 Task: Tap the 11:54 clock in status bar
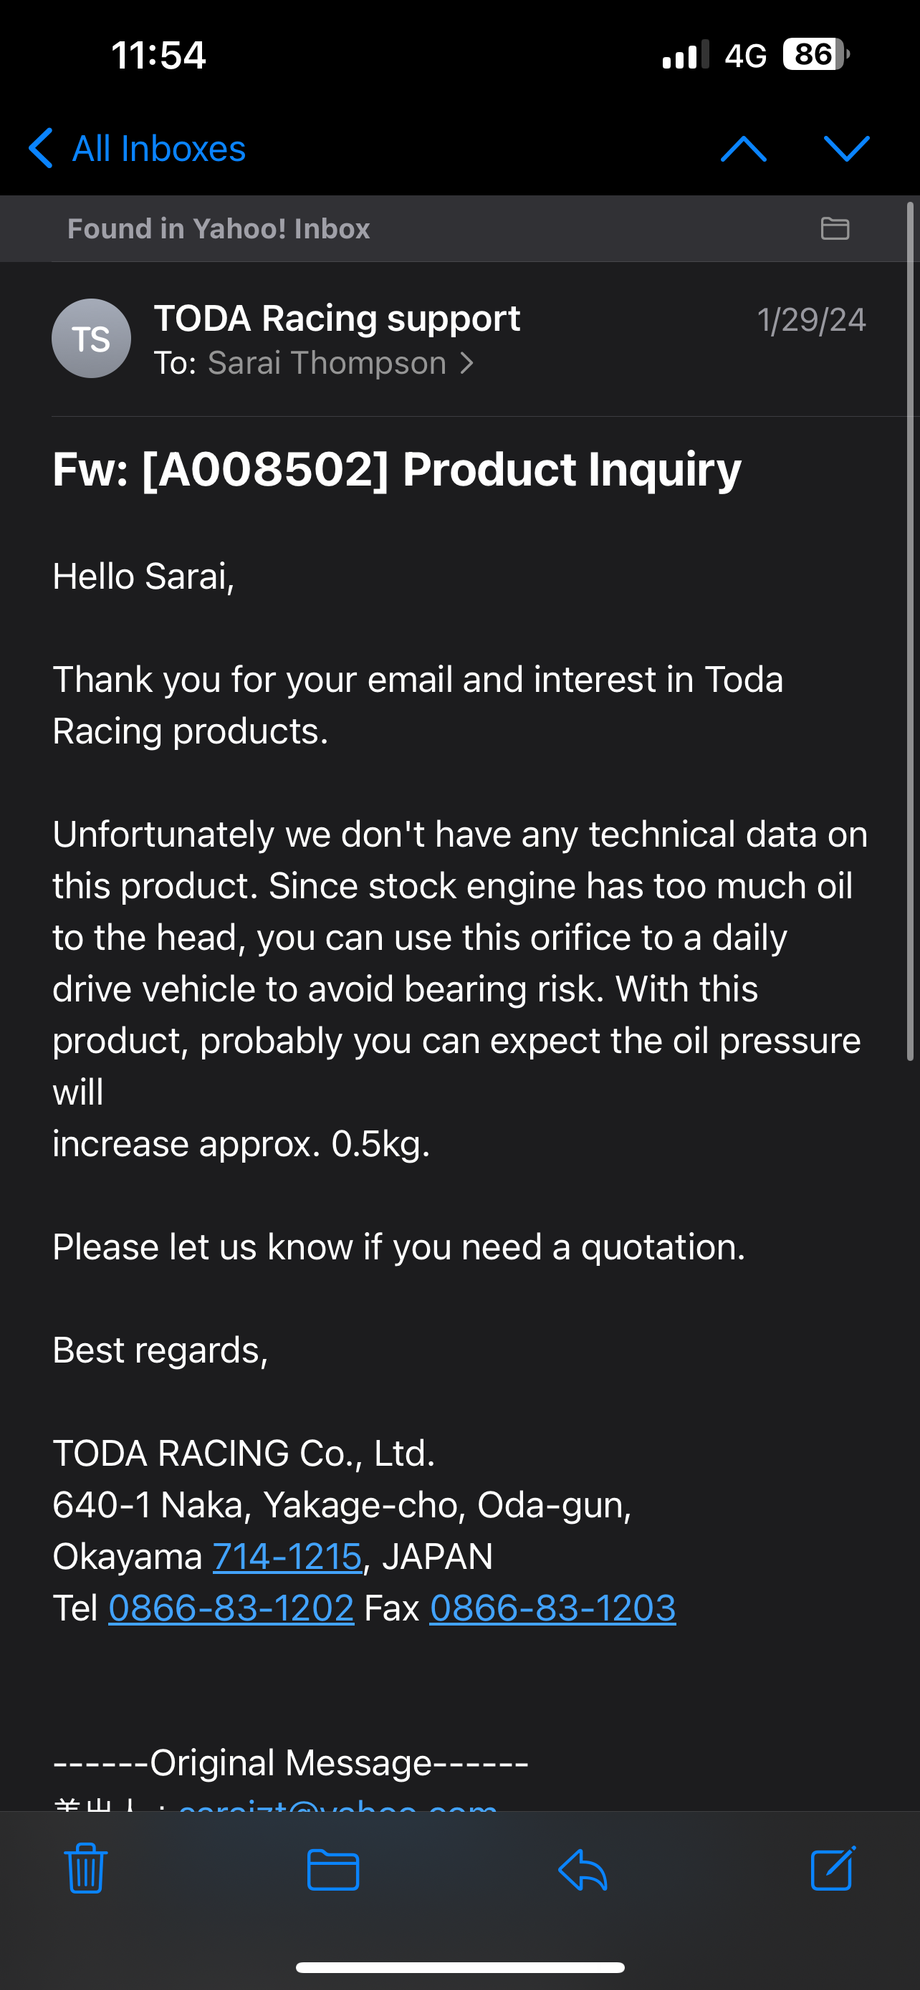[x=158, y=55]
